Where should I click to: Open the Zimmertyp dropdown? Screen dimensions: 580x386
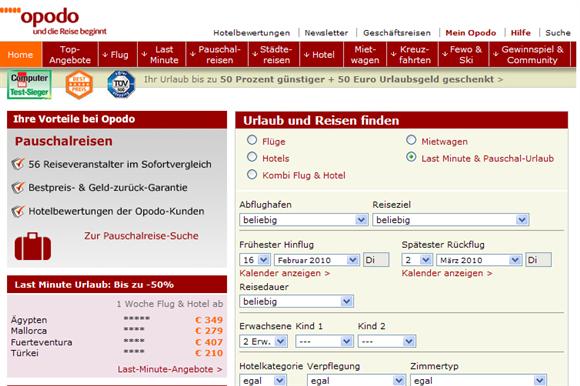(x=478, y=380)
